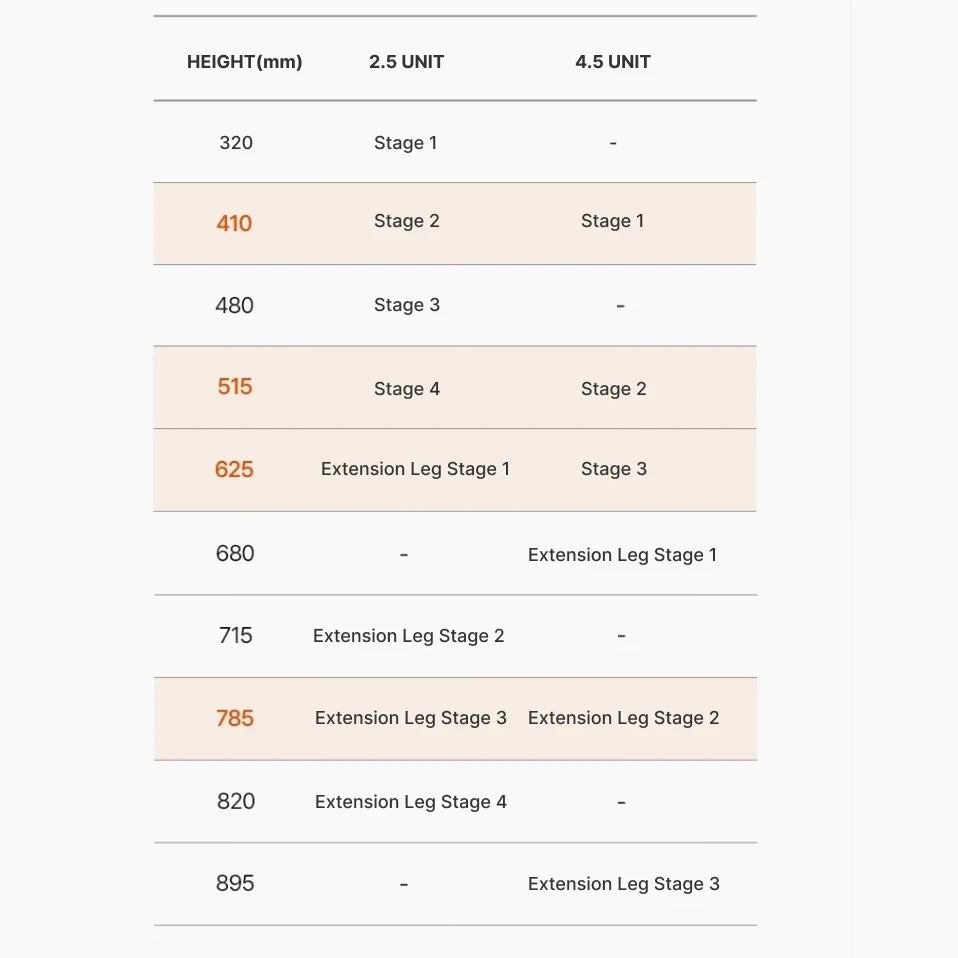Click the 480 height value

pos(234,306)
